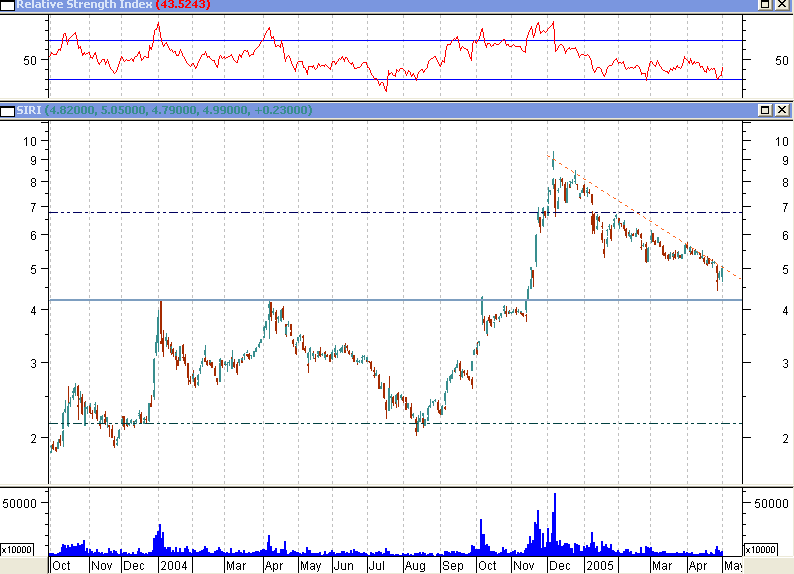794x574 pixels.
Task: Click the Relative Strength Index title text
Action: click(x=85, y=5)
